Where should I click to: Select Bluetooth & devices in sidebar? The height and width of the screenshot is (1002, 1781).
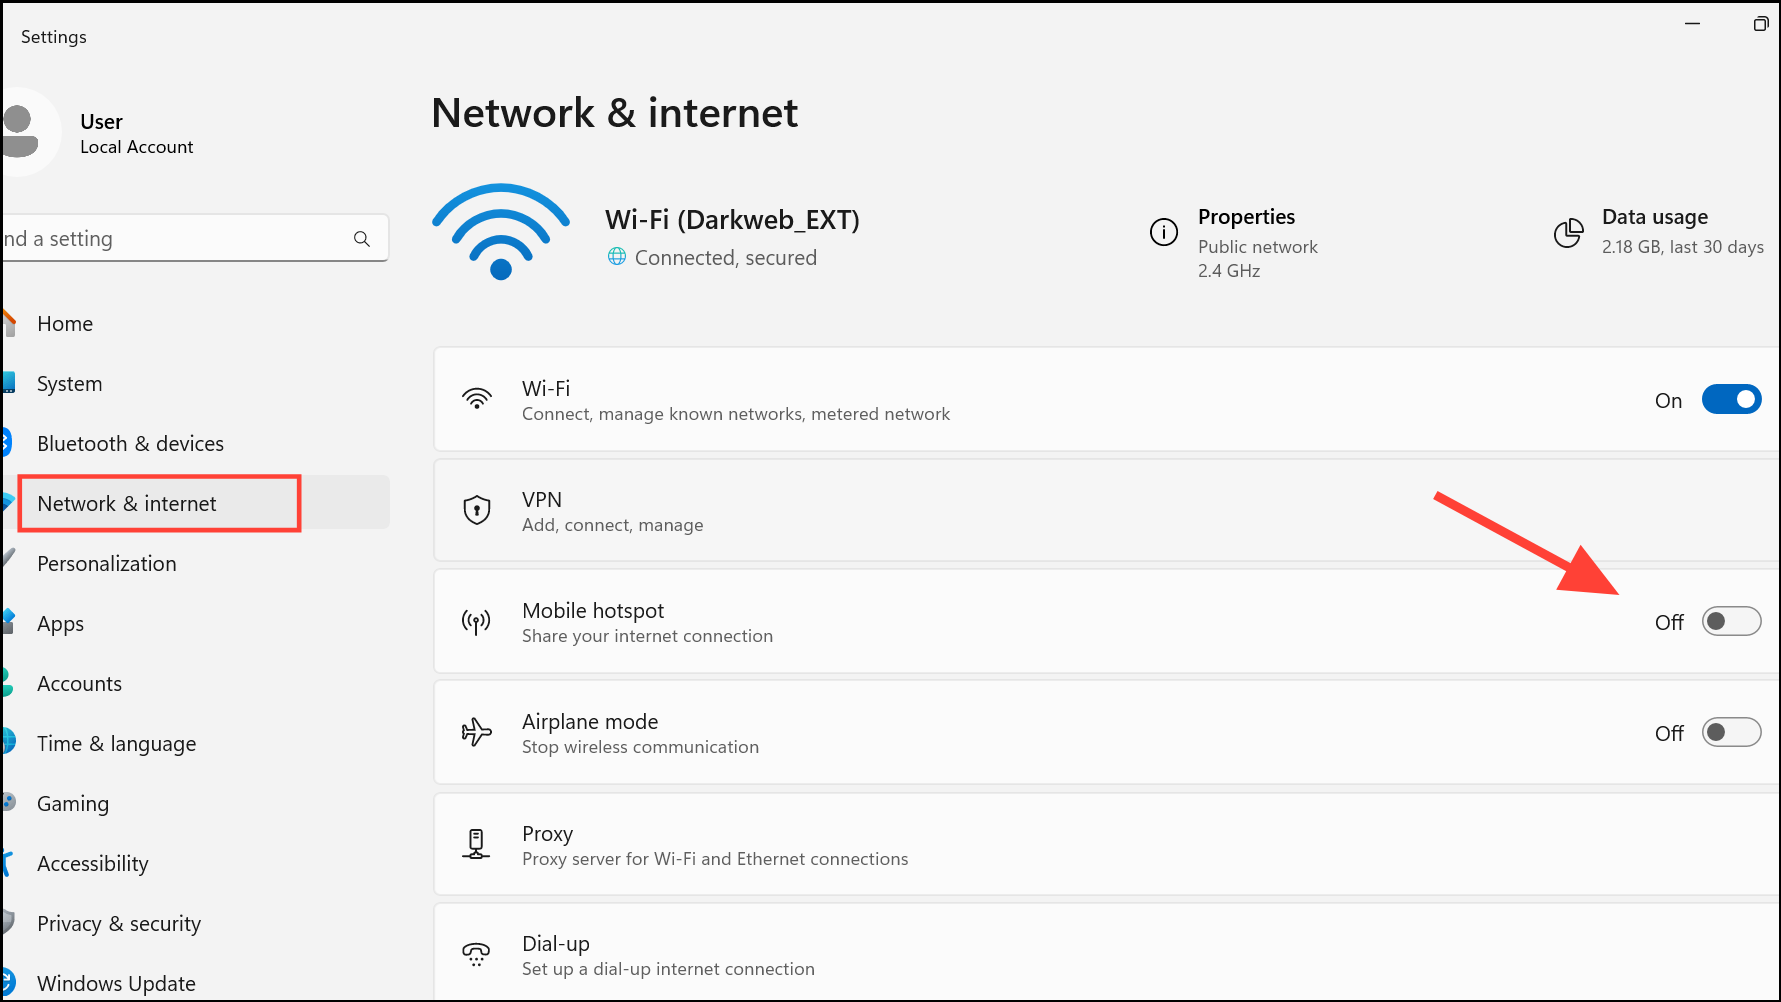[130, 444]
